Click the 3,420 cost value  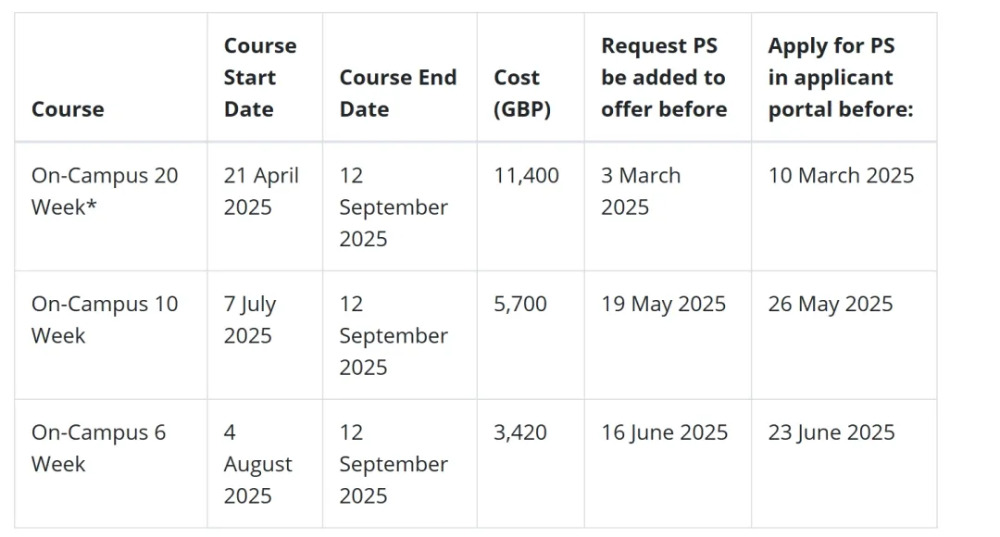pyautogui.click(x=520, y=432)
